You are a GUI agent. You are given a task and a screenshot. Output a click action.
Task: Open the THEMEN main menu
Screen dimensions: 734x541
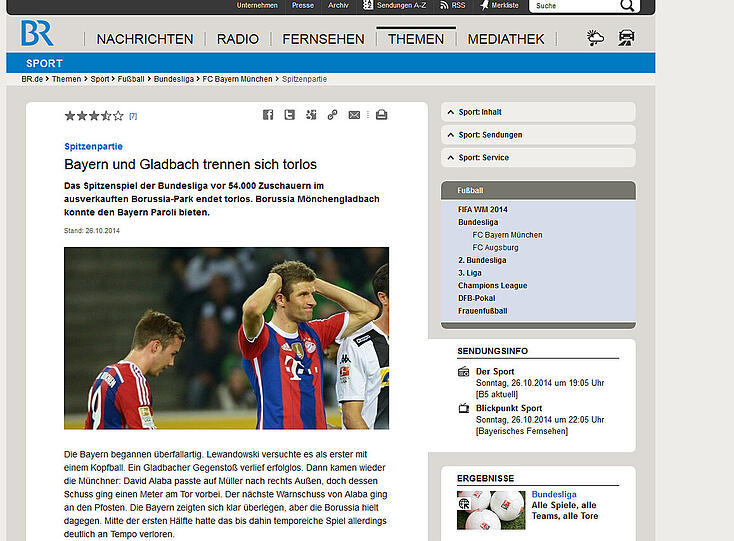416,39
